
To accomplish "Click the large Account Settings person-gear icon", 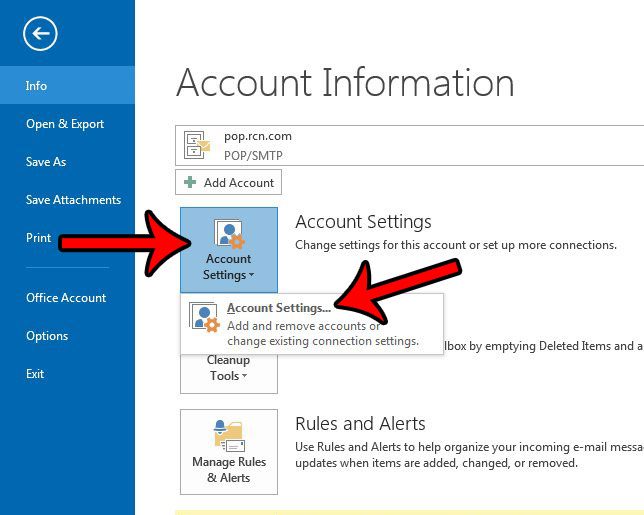I will click(229, 235).
